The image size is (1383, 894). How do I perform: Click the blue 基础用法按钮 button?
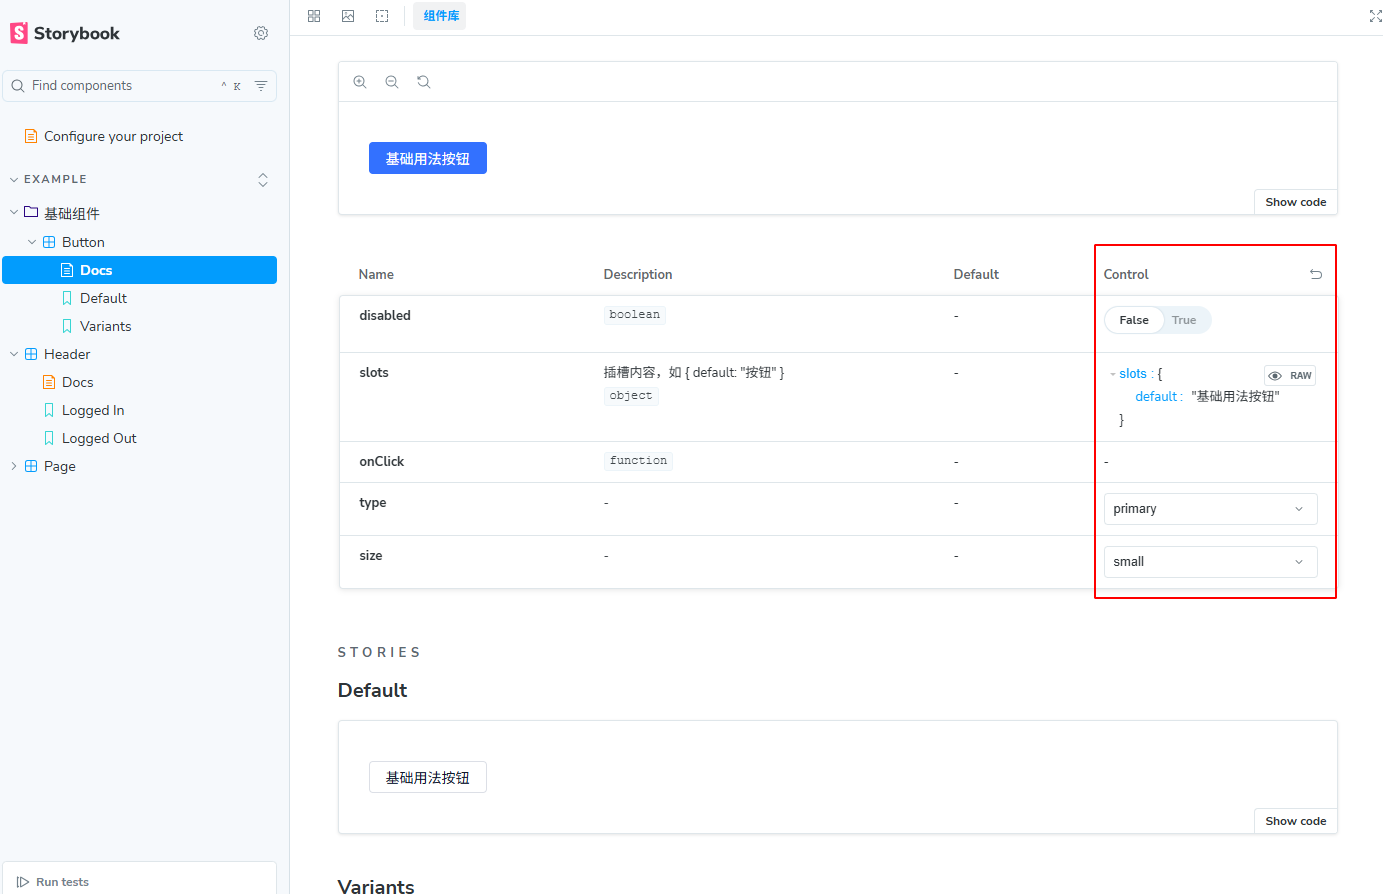click(x=428, y=158)
